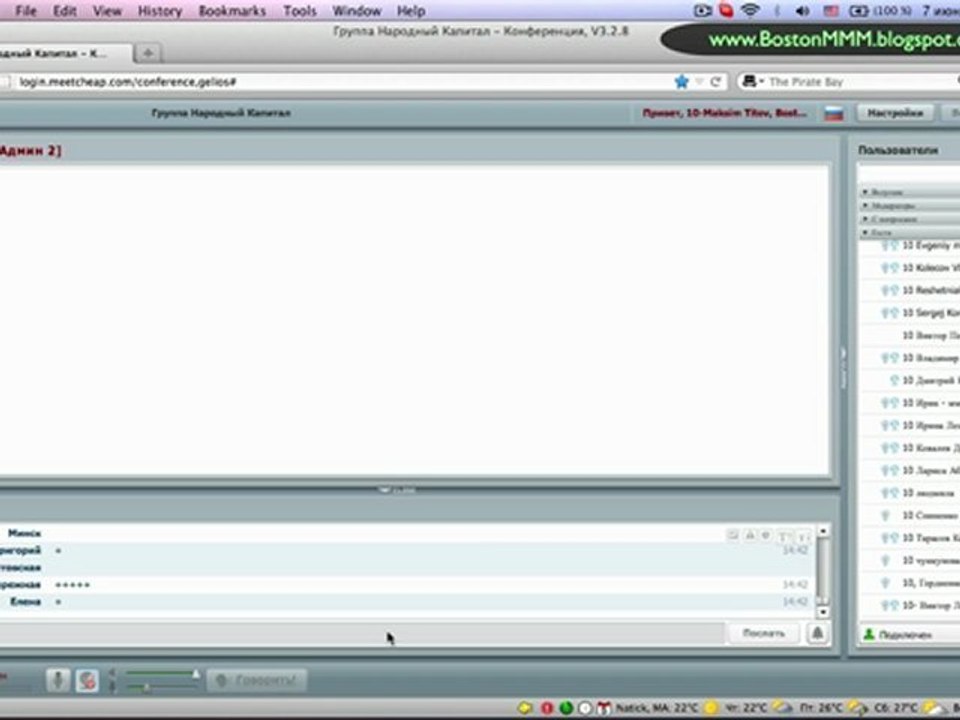Open the Help menu
960x720 pixels.
[411, 10]
